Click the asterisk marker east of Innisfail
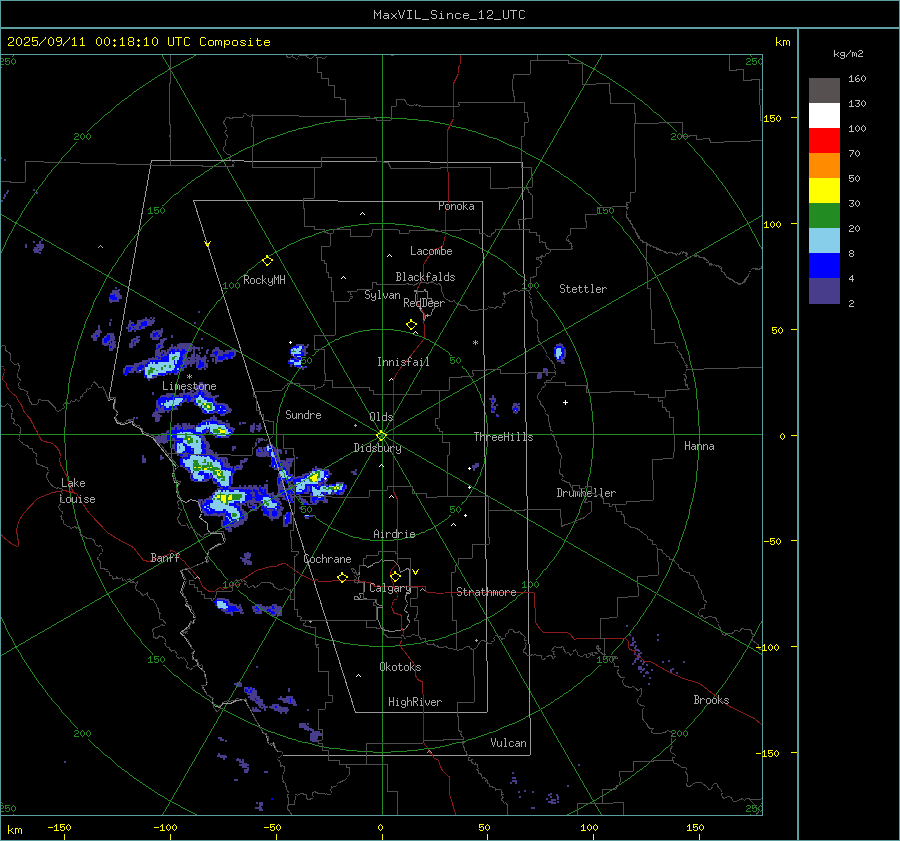The width and height of the screenshot is (900, 841). tap(475, 343)
